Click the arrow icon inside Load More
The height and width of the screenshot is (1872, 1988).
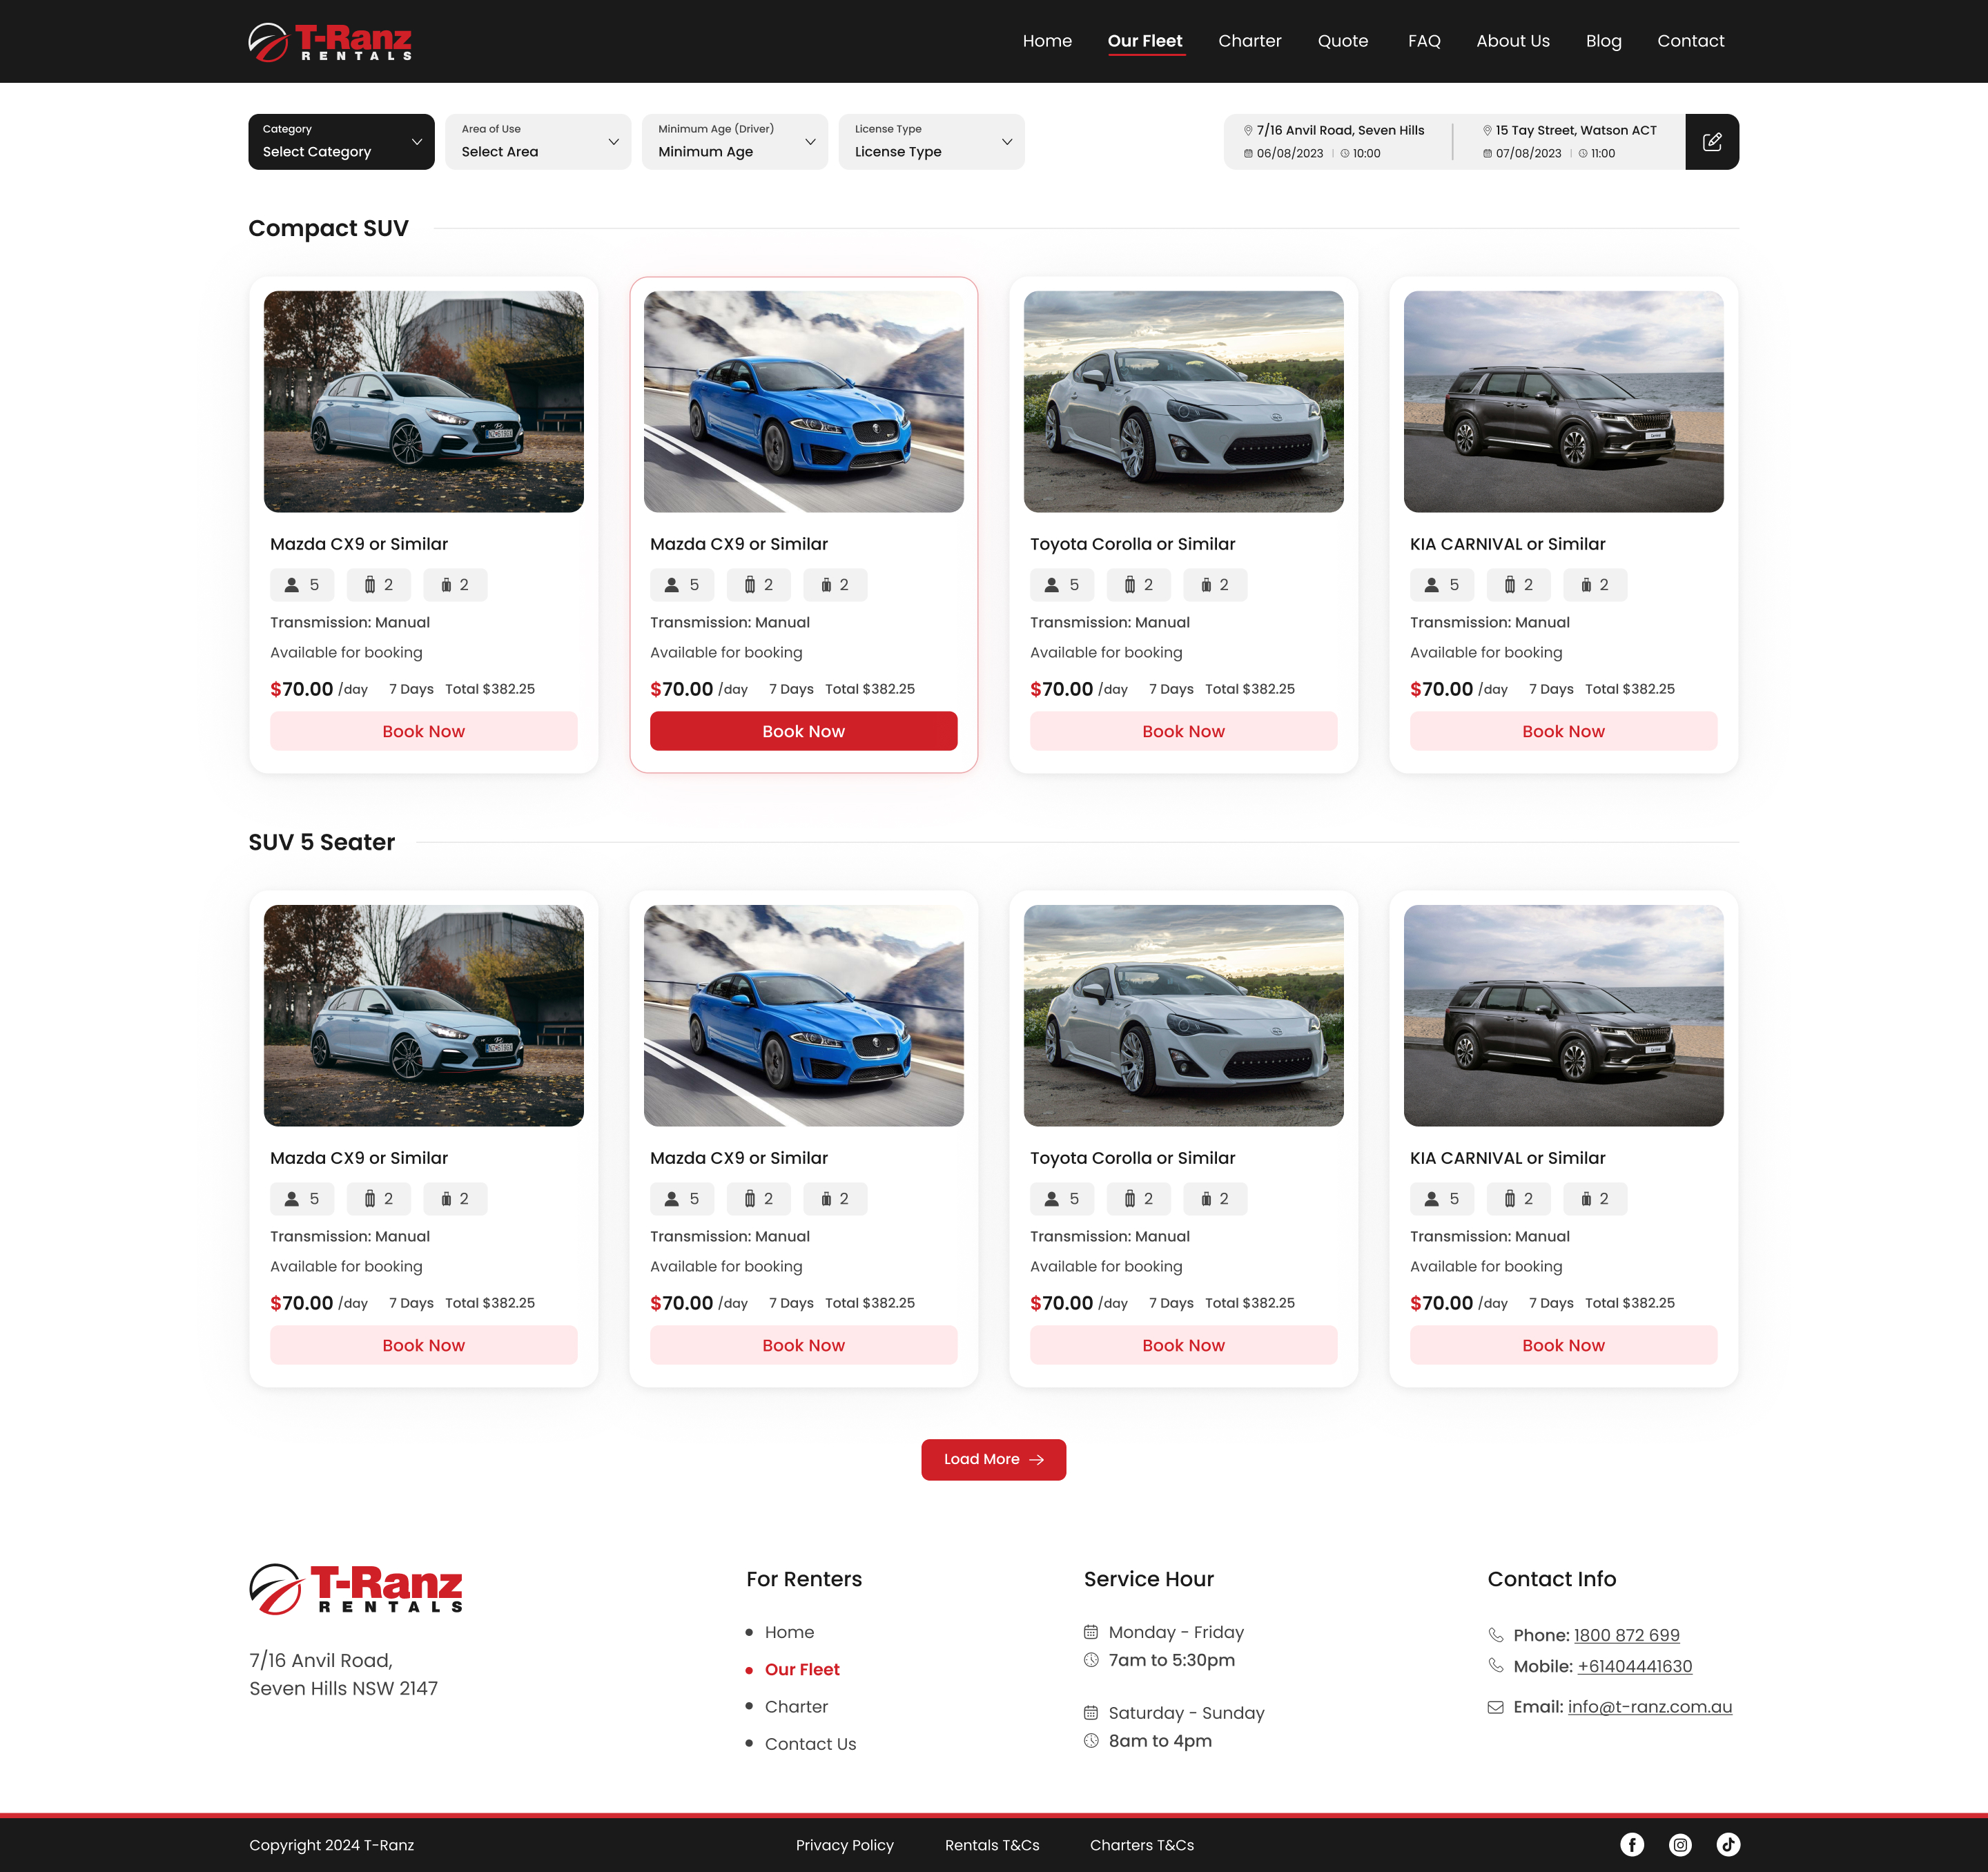tap(1037, 1460)
